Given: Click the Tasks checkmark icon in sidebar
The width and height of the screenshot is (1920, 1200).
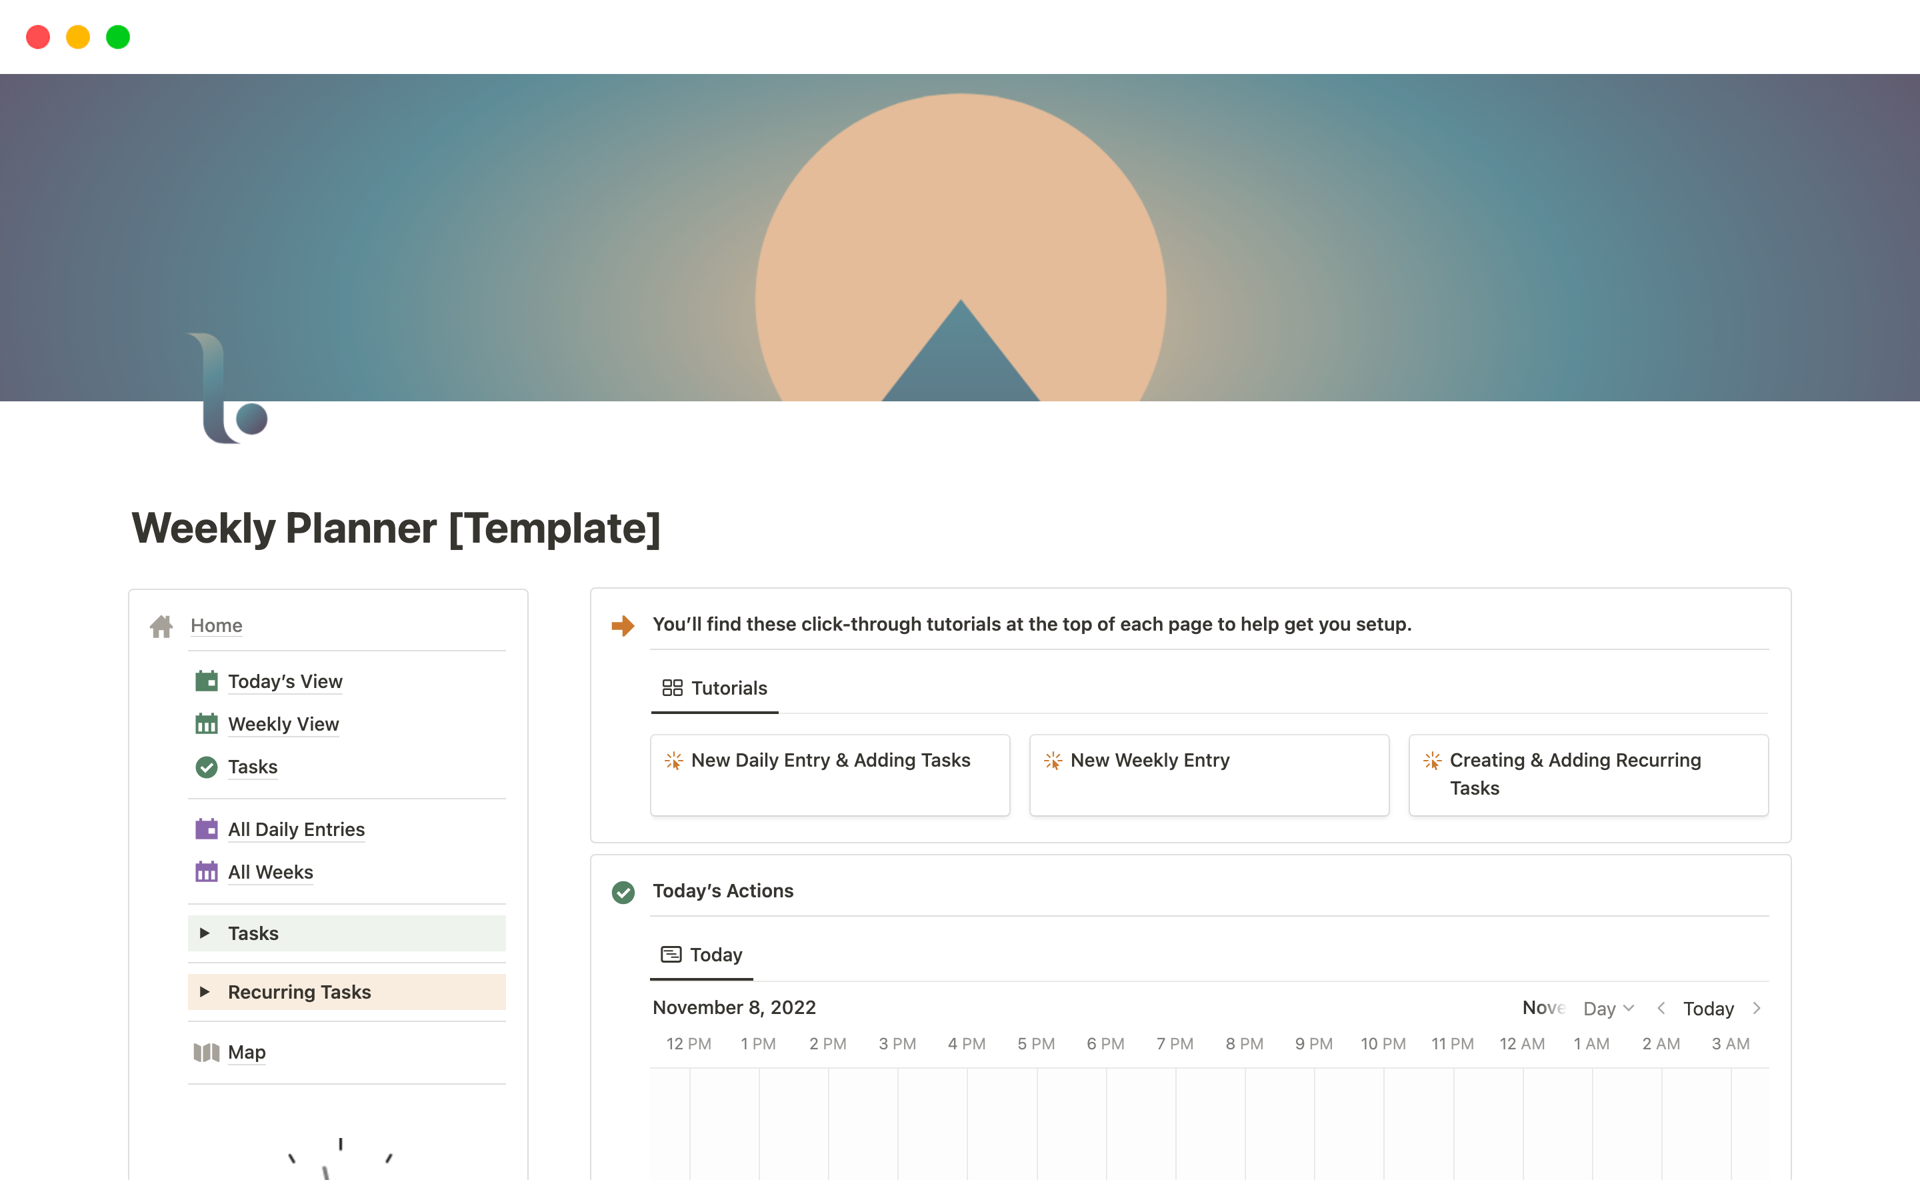Looking at the screenshot, I should coord(207,767).
